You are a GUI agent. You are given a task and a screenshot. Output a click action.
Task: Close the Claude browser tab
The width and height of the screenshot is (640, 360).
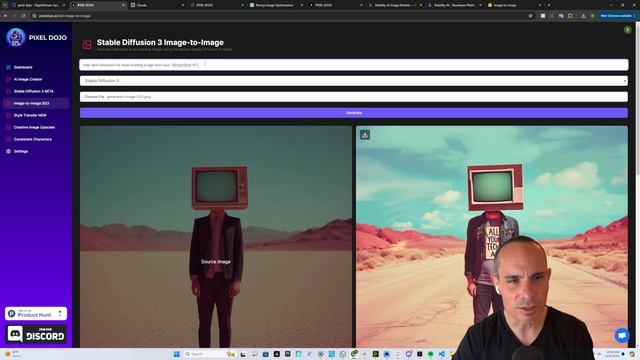[182, 5]
